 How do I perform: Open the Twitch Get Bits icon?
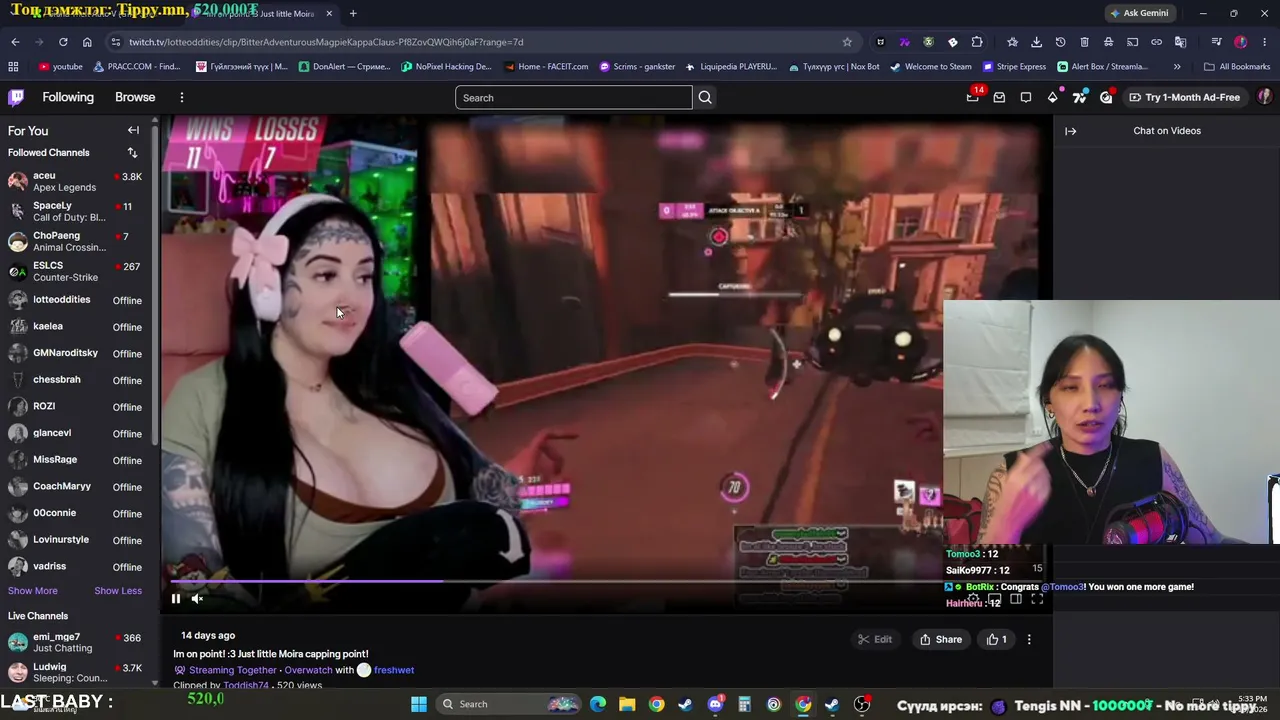[1052, 97]
